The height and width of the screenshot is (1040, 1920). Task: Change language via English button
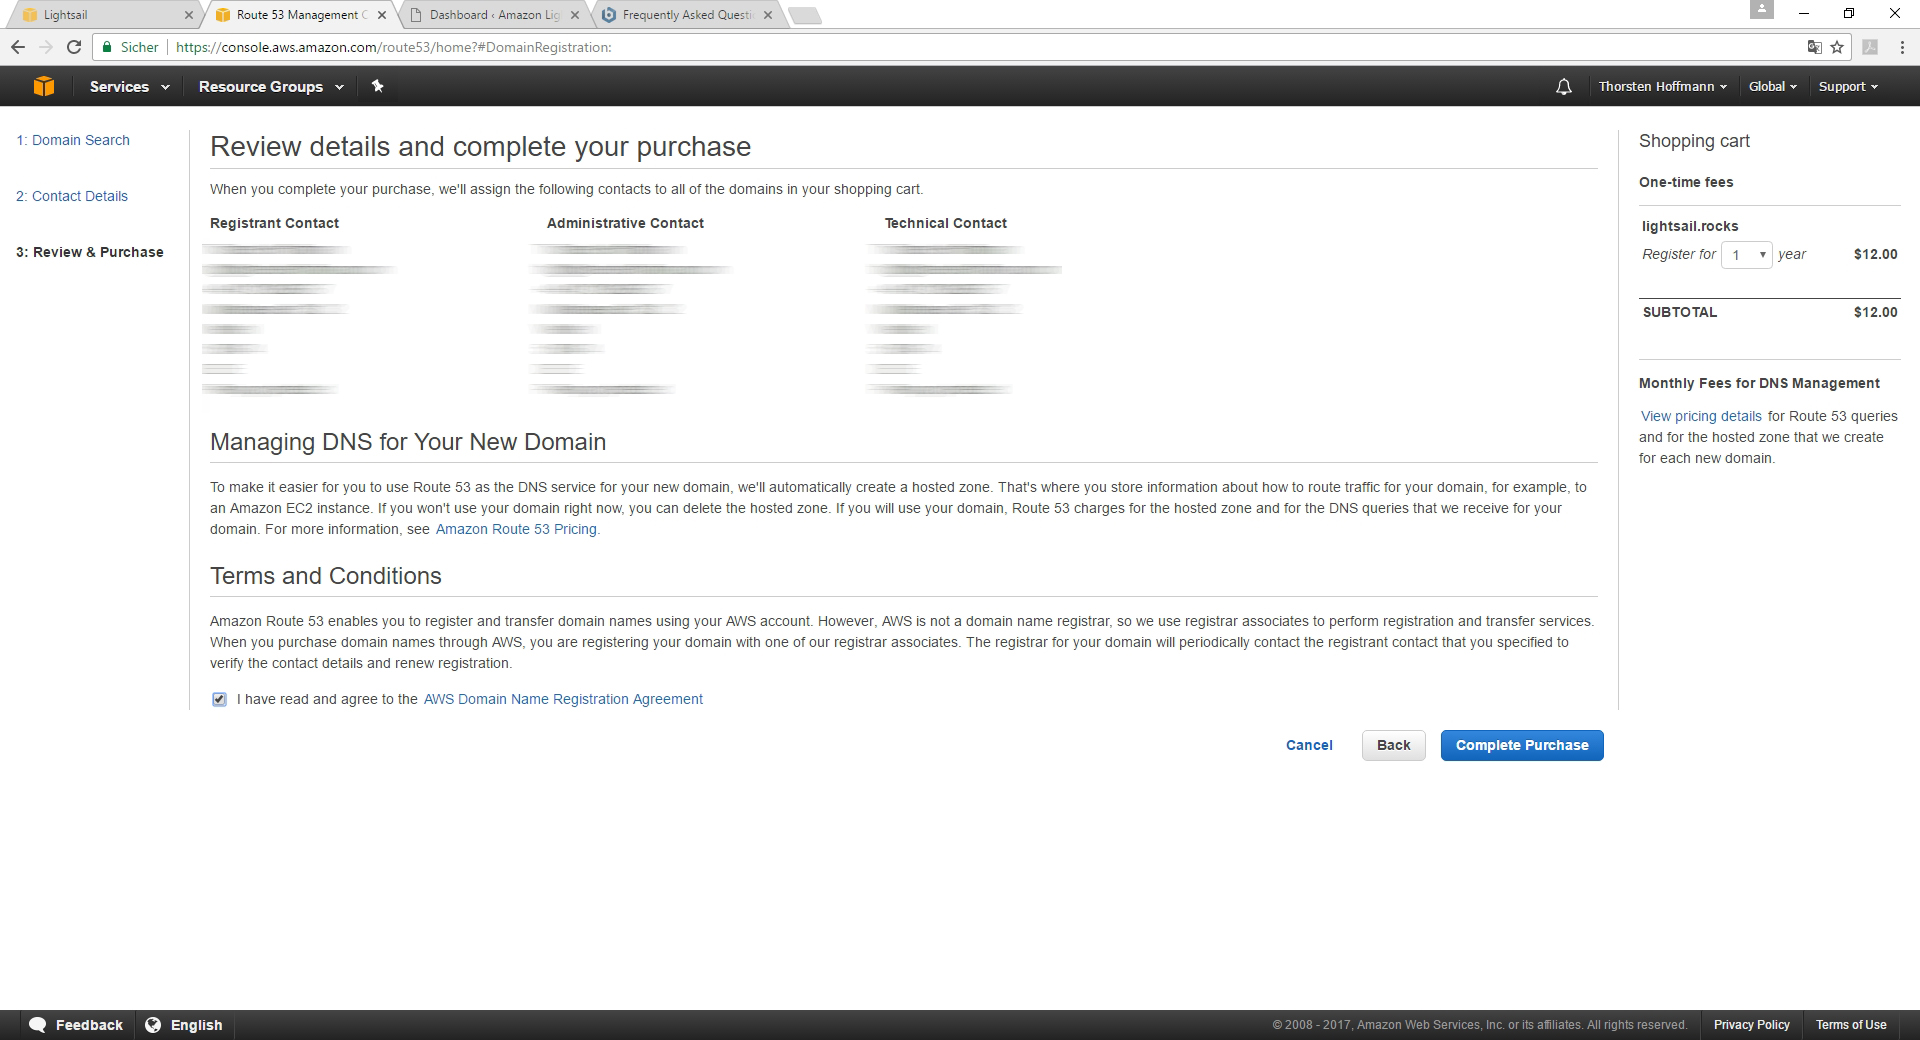click(184, 1025)
